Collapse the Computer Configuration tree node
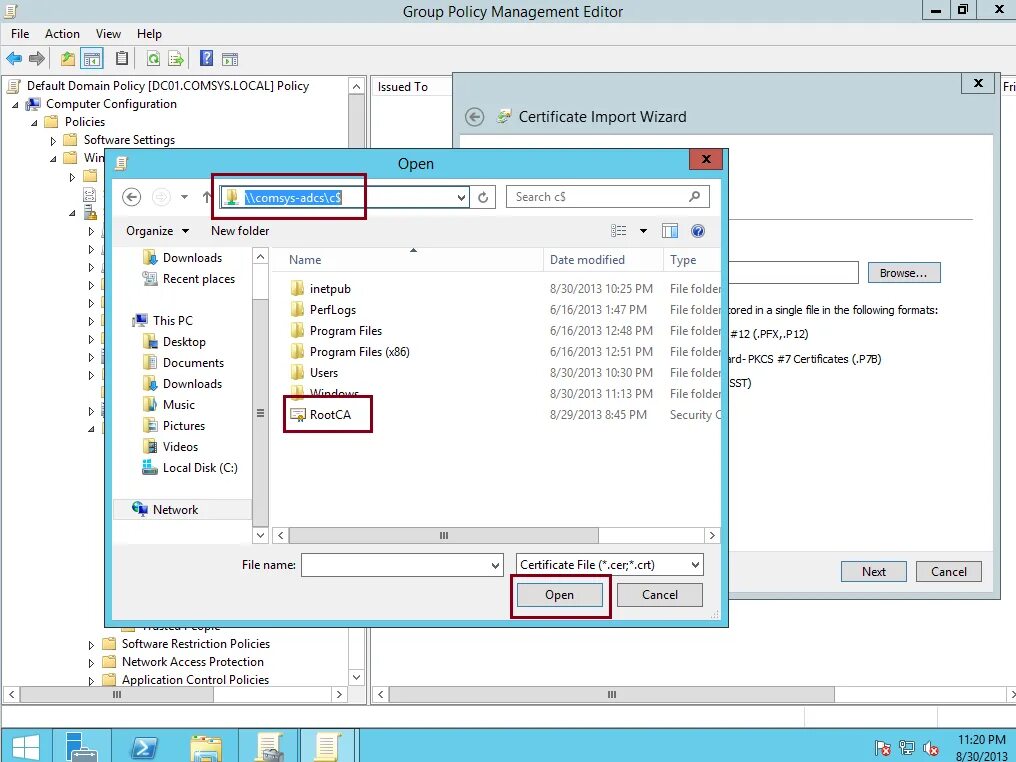 coord(15,104)
